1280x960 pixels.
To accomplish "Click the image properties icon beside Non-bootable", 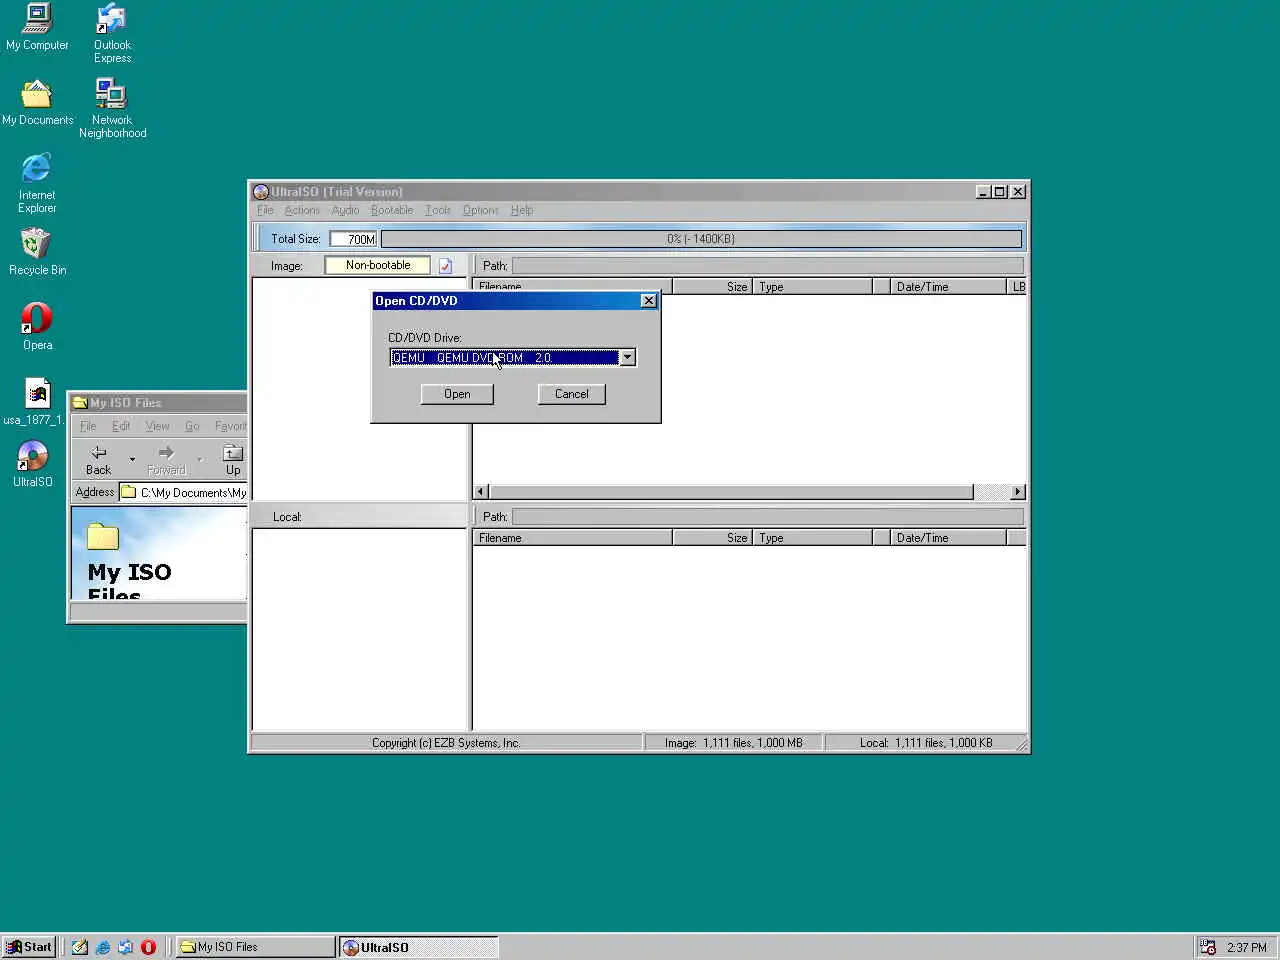I will point(446,266).
